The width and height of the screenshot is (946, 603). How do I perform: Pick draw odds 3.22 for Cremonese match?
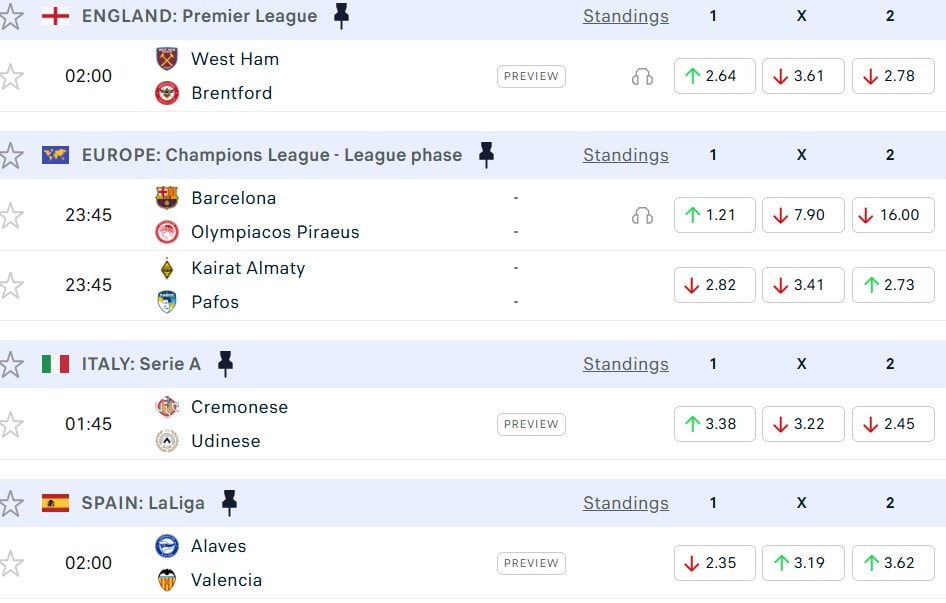[803, 424]
